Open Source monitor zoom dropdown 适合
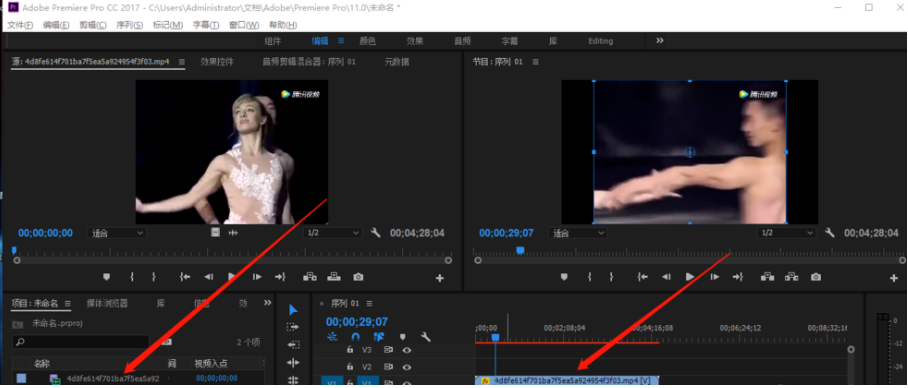Screen dimensions: 908x388 coord(117,233)
